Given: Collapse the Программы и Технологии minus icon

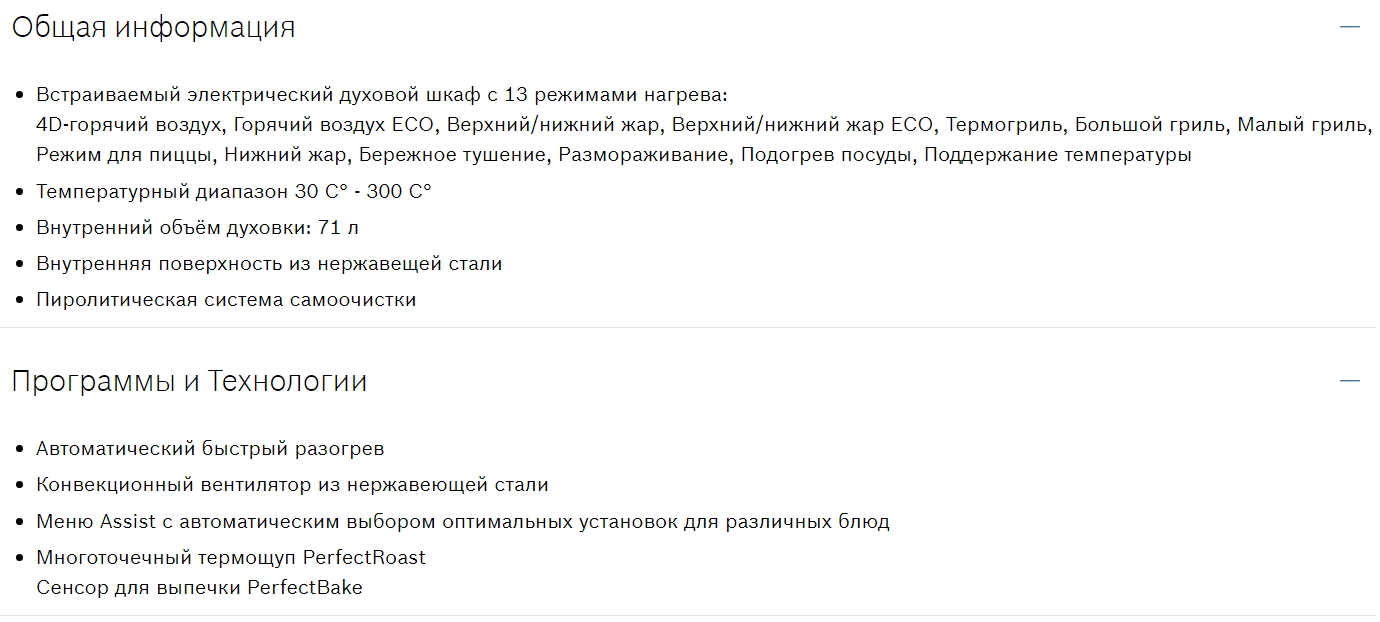Looking at the screenshot, I should 1350,381.
